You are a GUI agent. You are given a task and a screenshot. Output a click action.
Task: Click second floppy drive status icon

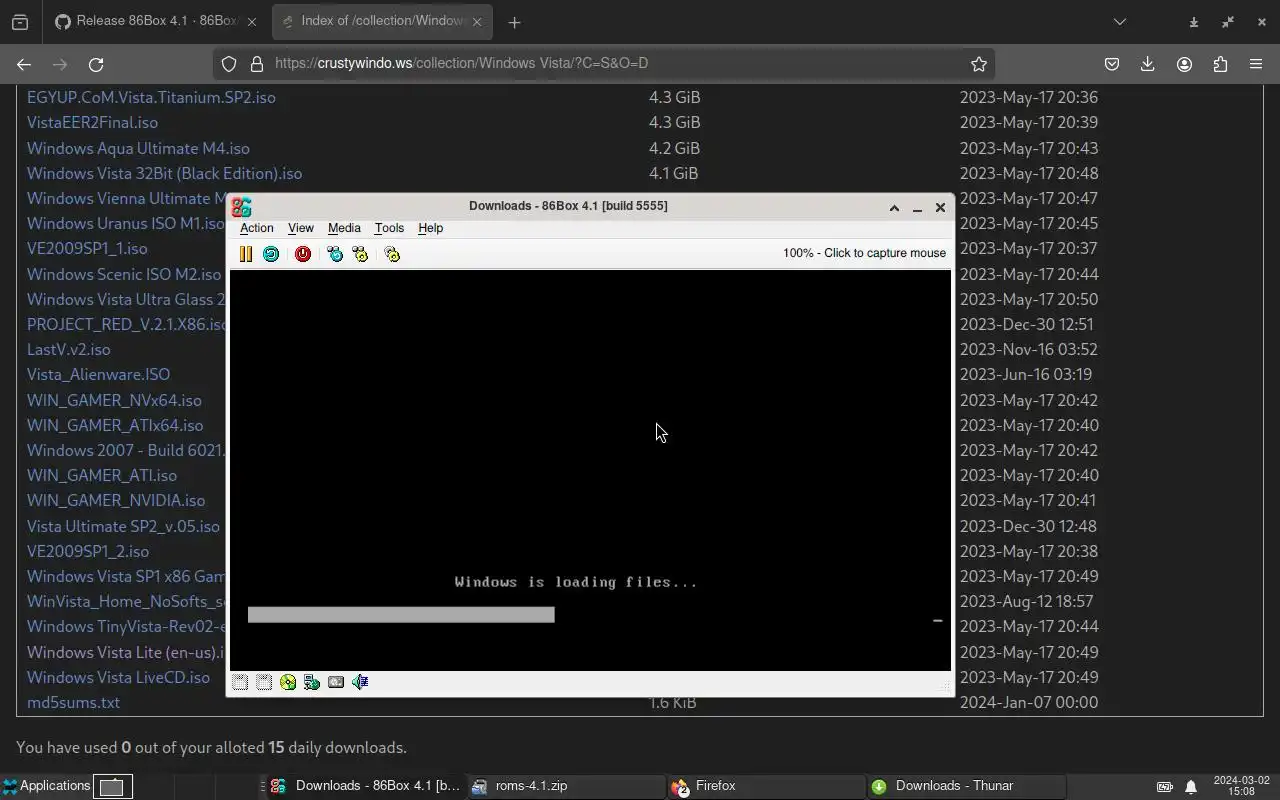[264, 682]
